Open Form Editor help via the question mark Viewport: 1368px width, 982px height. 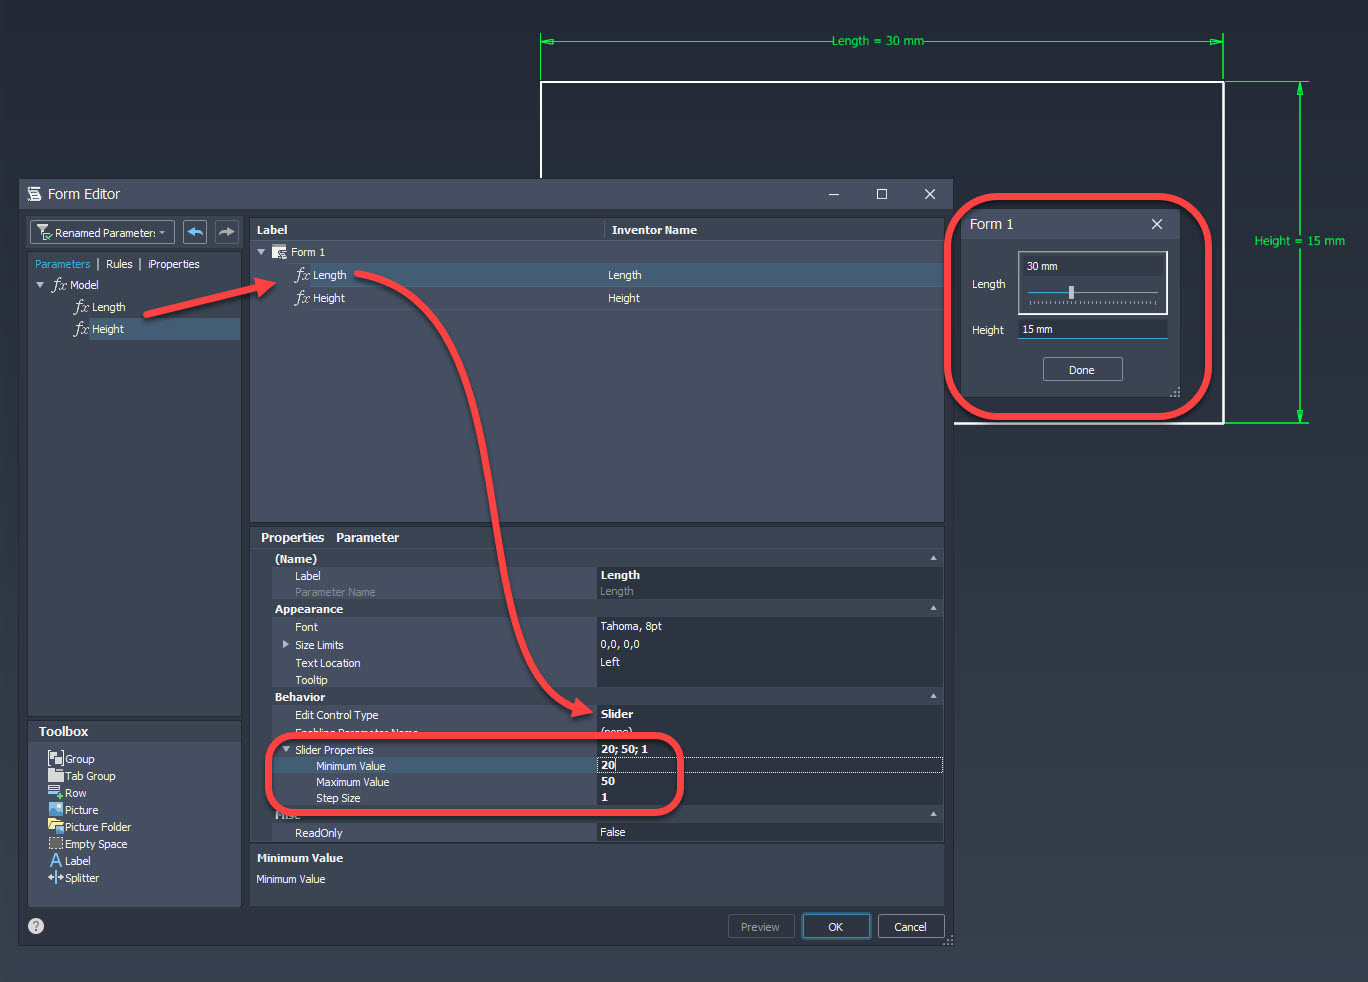point(35,926)
